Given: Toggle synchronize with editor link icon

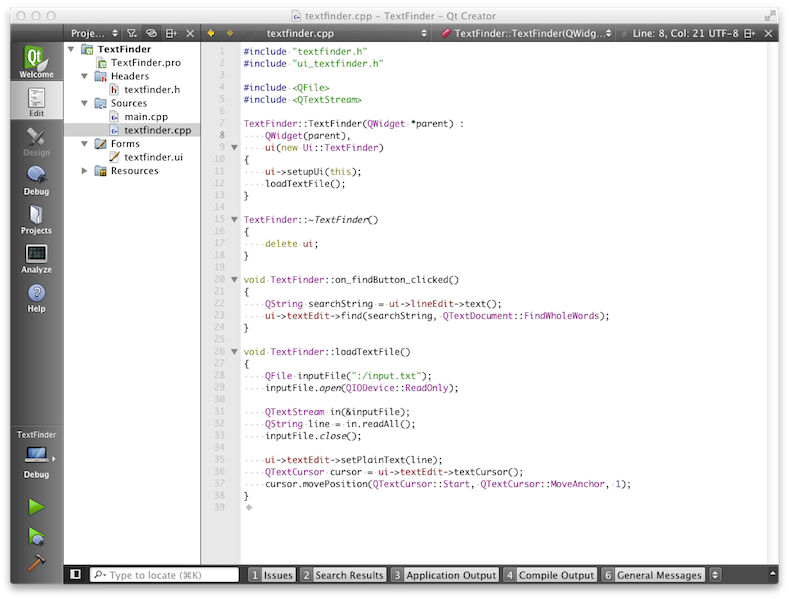Looking at the screenshot, I should (x=151, y=33).
